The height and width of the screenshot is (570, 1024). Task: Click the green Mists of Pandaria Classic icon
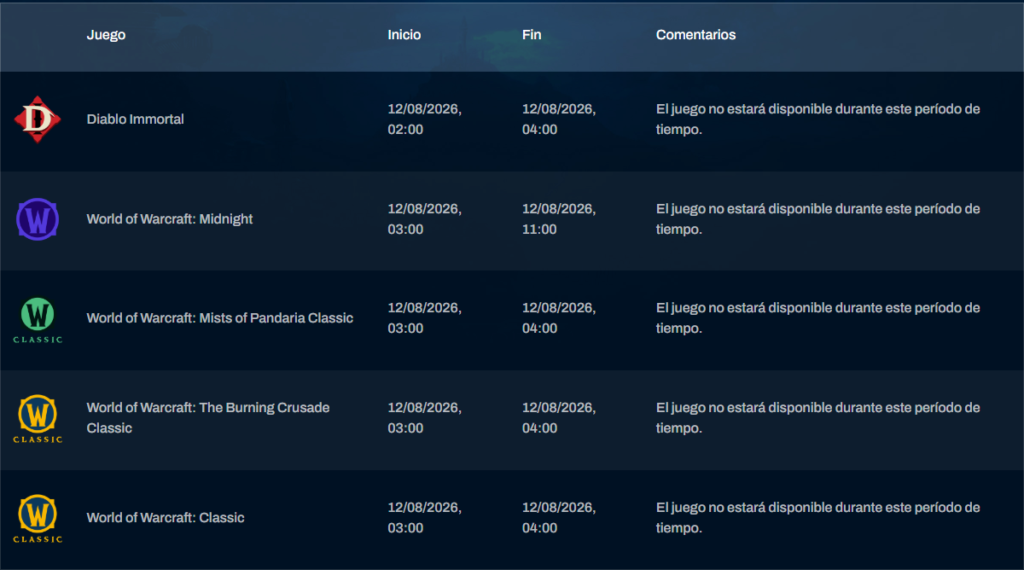(x=37, y=320)
